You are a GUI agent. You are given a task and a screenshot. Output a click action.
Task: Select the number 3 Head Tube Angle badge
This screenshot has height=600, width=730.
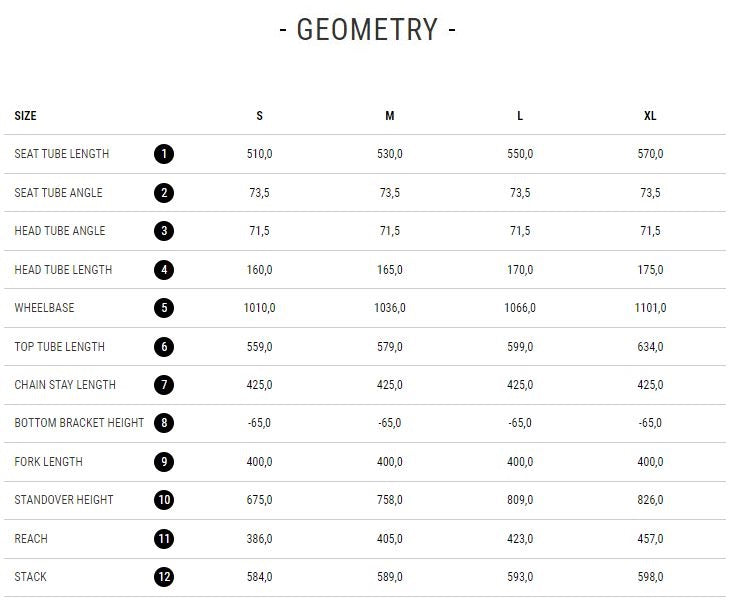165,231
